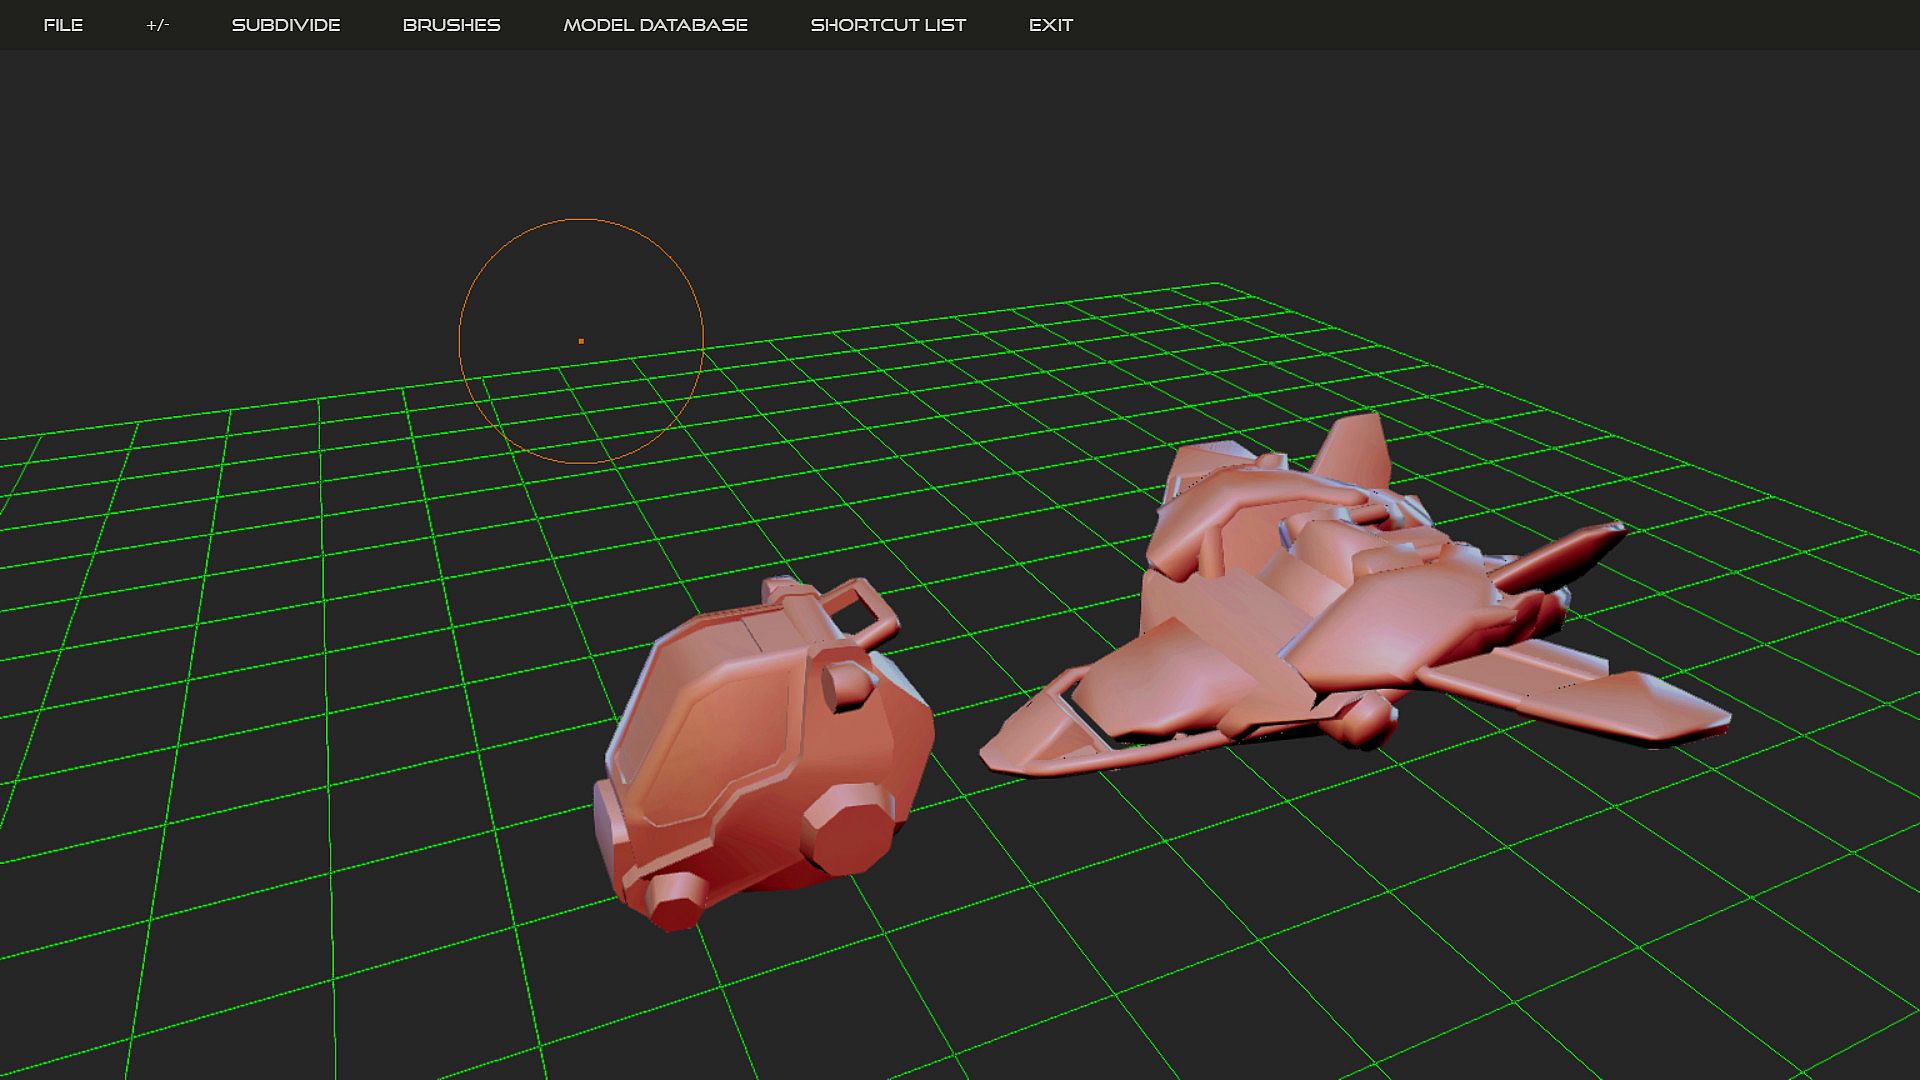Open the Brushes menu
1920x1080 pixels.
pos(451,25)
